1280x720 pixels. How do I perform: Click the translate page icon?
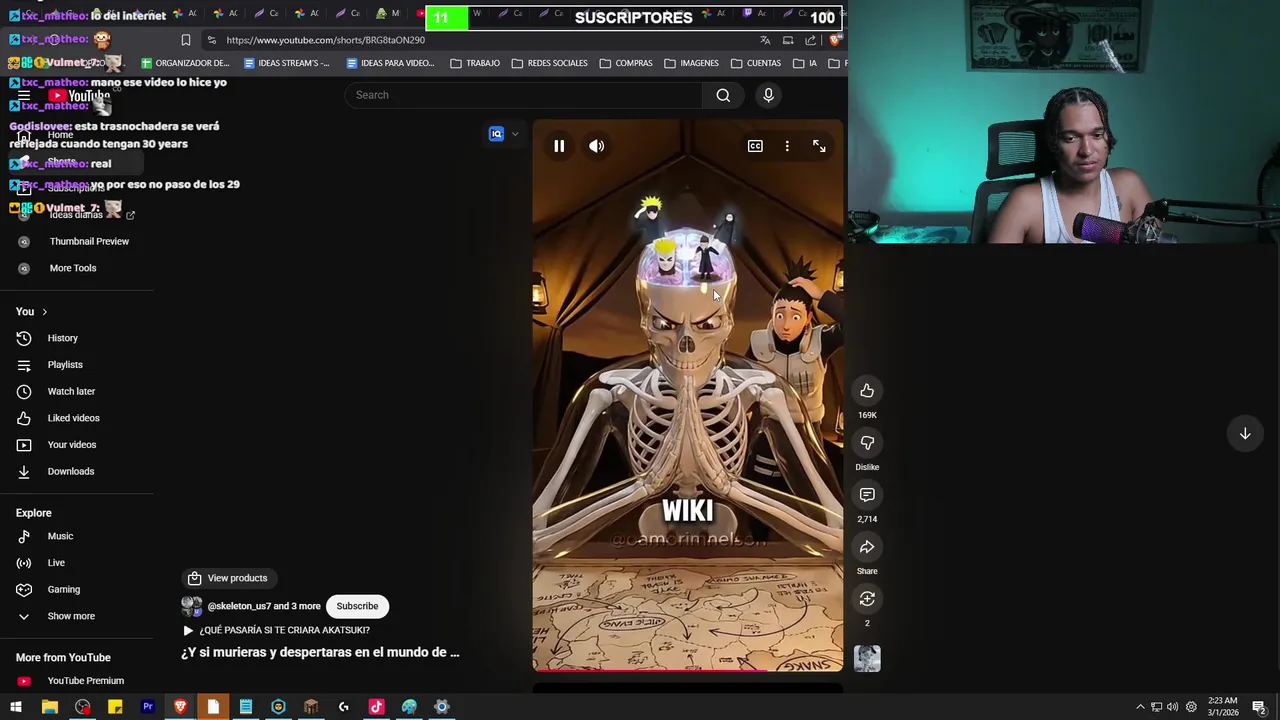(x=765, y=40)
